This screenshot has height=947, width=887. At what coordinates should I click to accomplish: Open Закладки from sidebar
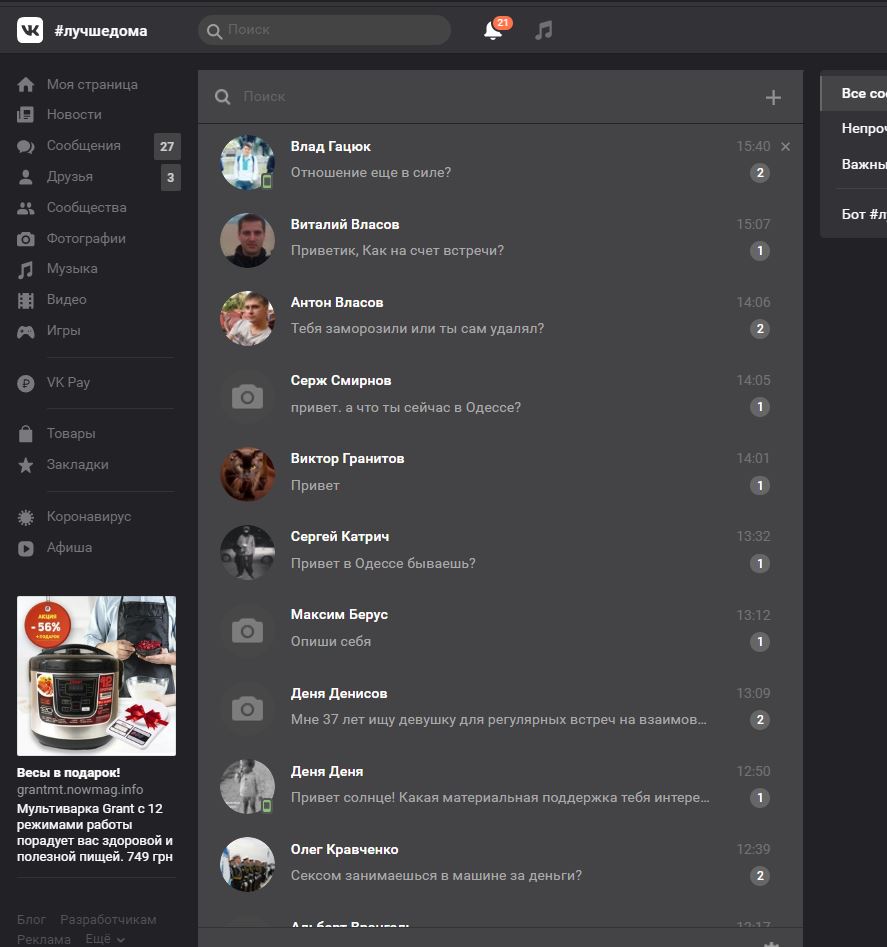click(77, 465)
